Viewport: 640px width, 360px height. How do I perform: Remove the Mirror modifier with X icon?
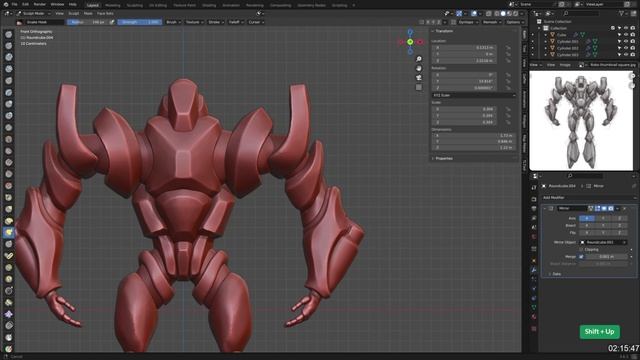[624, 209]
